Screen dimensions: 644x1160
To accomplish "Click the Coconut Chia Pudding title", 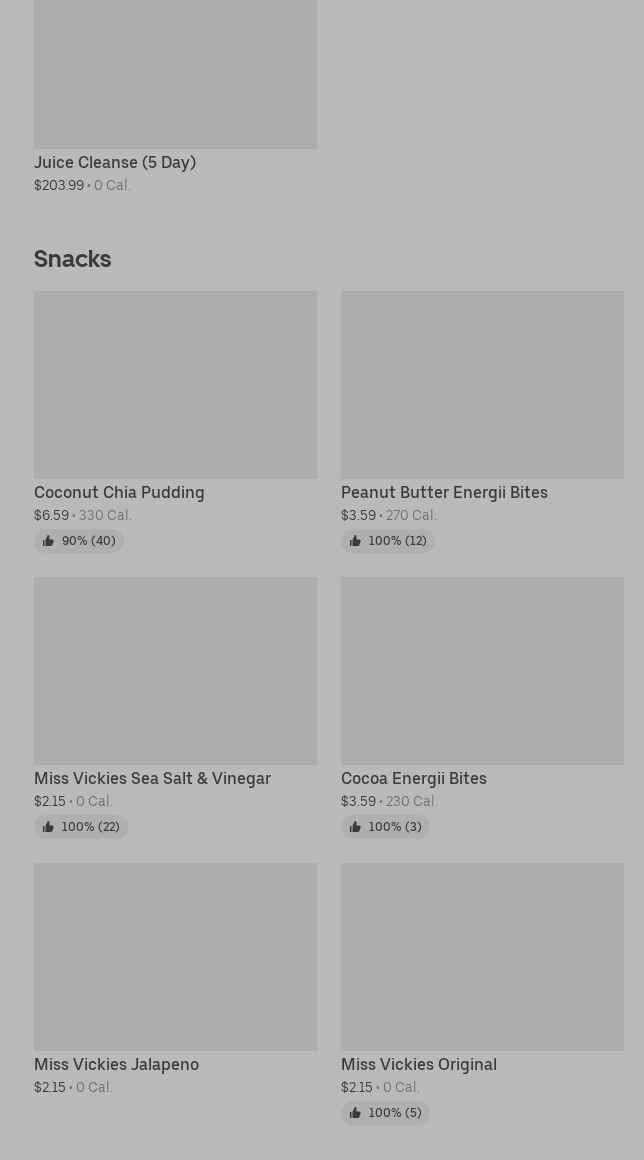I will [119, 492].
